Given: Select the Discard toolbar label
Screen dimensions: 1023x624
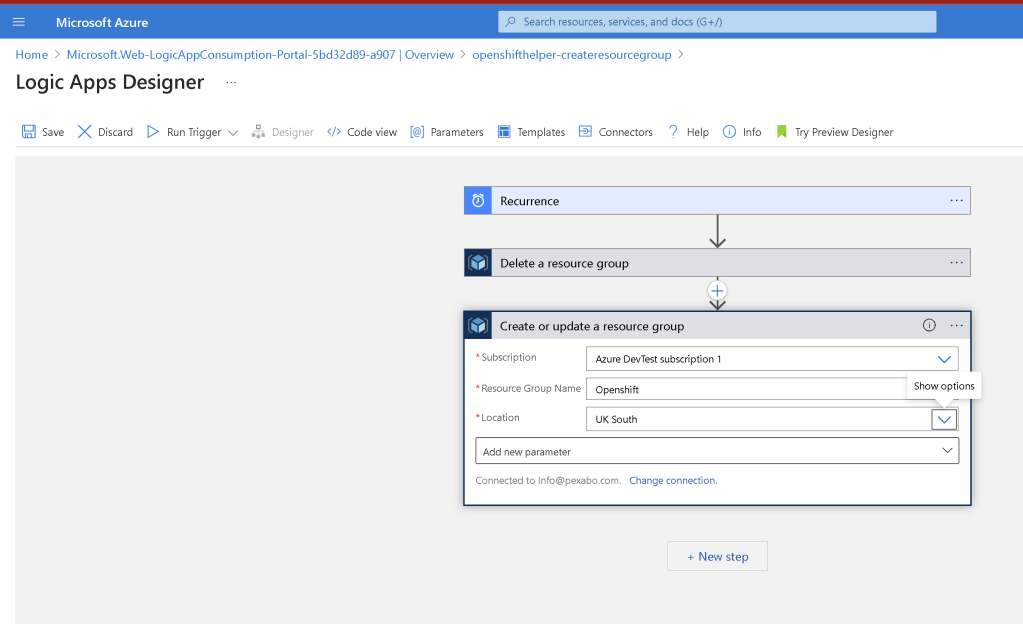Looking at the screenshot, I should (115, 132).
